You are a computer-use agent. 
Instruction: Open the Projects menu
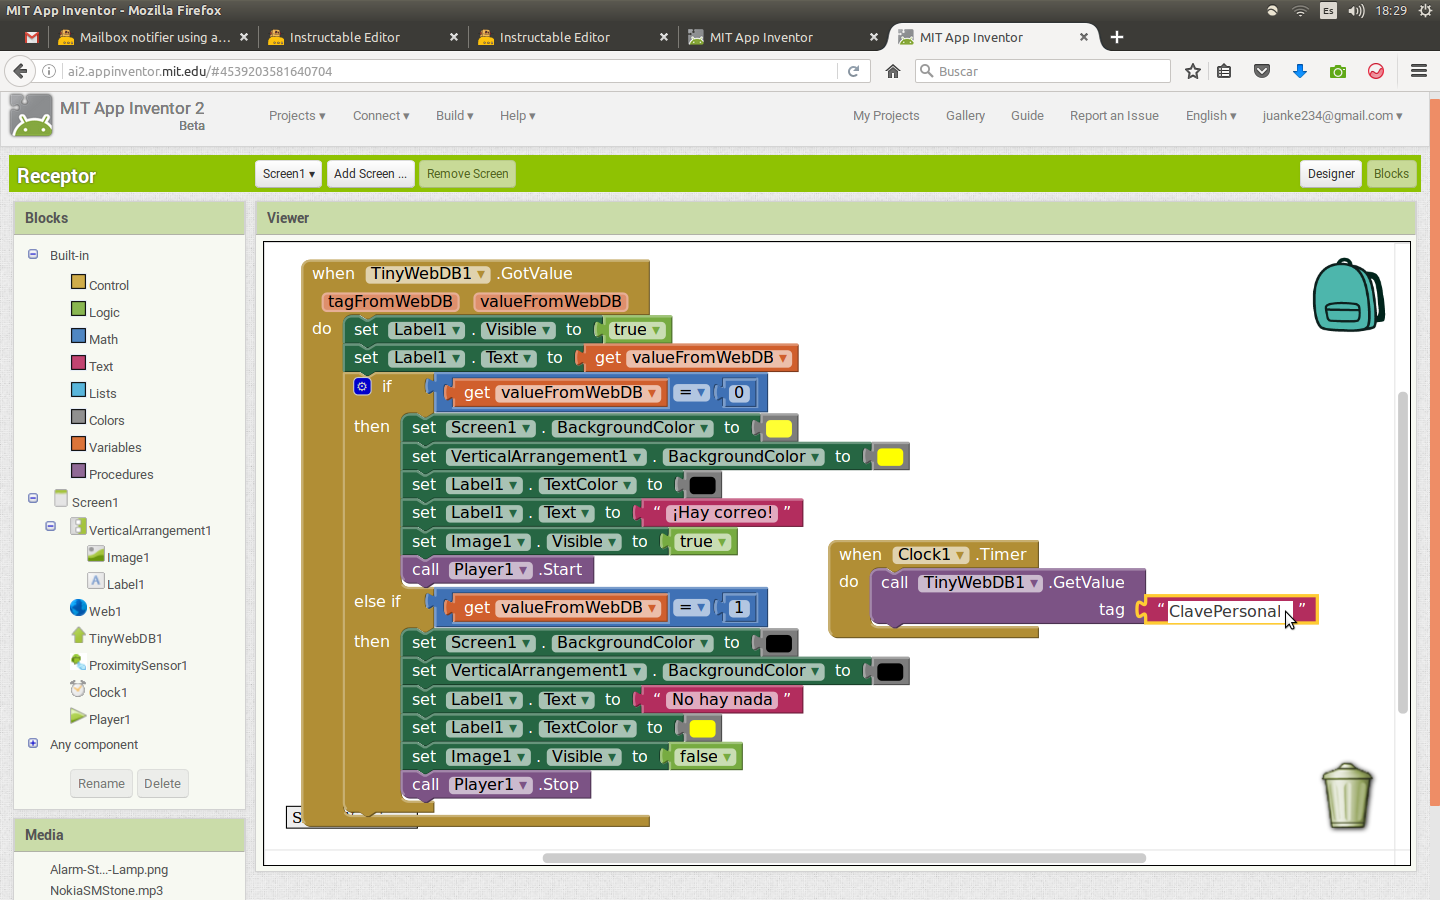pyautogui.click(x=297, y=116)
